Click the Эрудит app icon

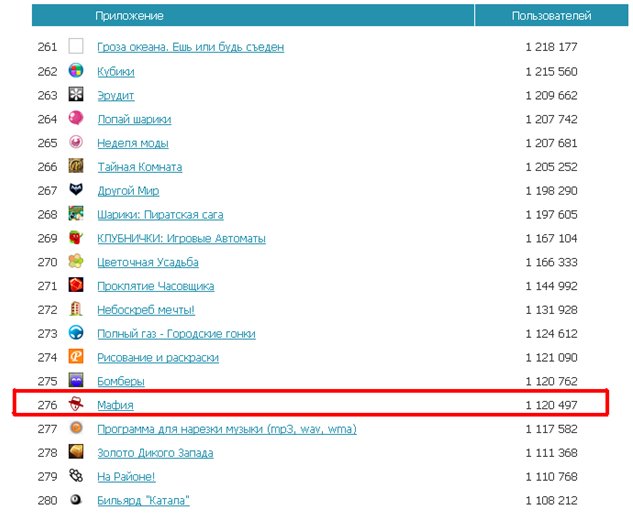point(76,95)
